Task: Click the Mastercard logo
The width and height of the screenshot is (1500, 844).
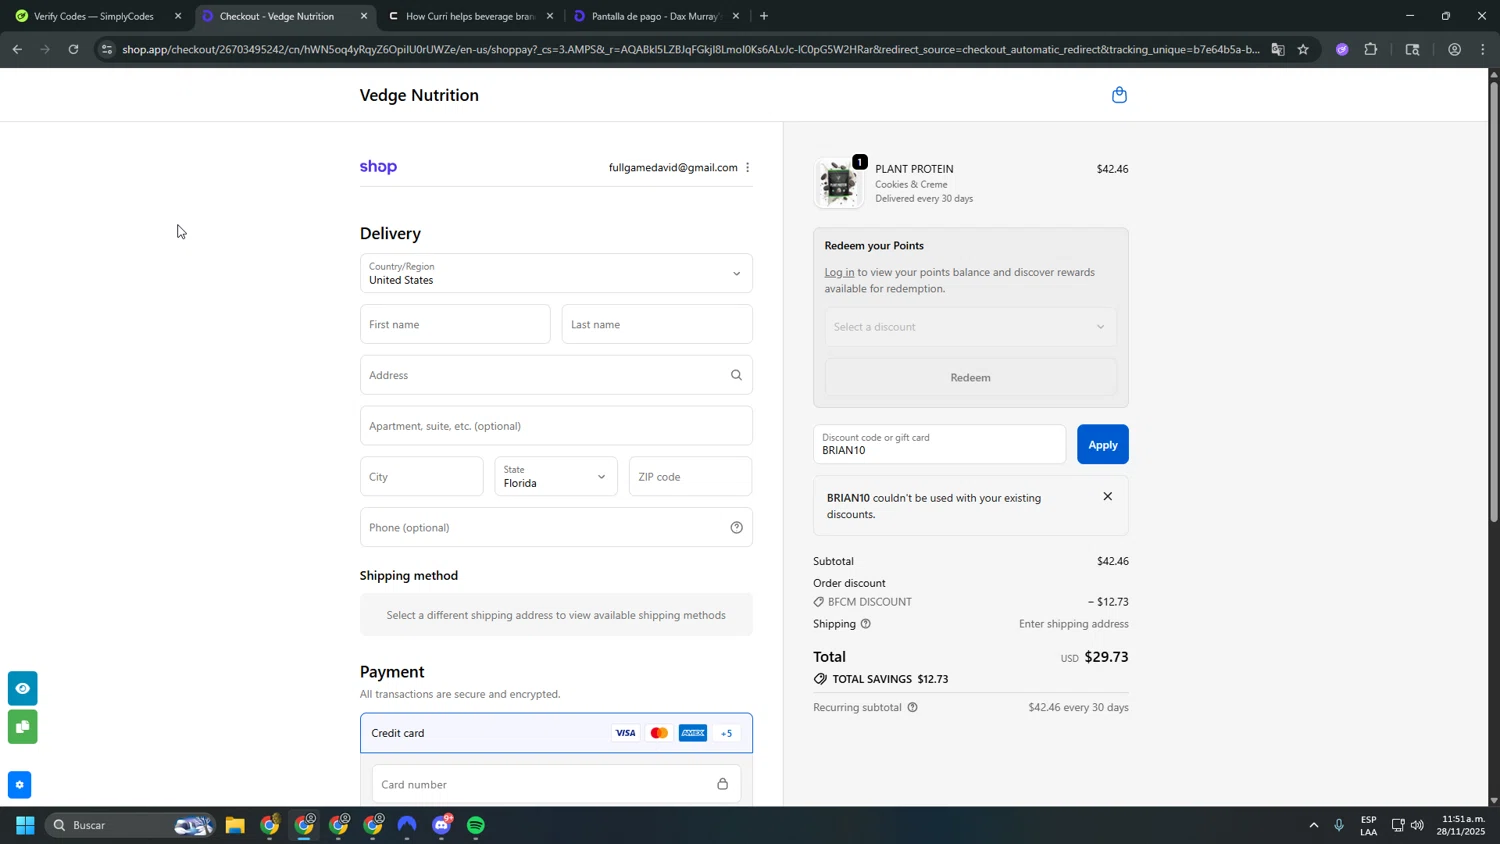Action: pyautogui.click(x=659, y=733)
